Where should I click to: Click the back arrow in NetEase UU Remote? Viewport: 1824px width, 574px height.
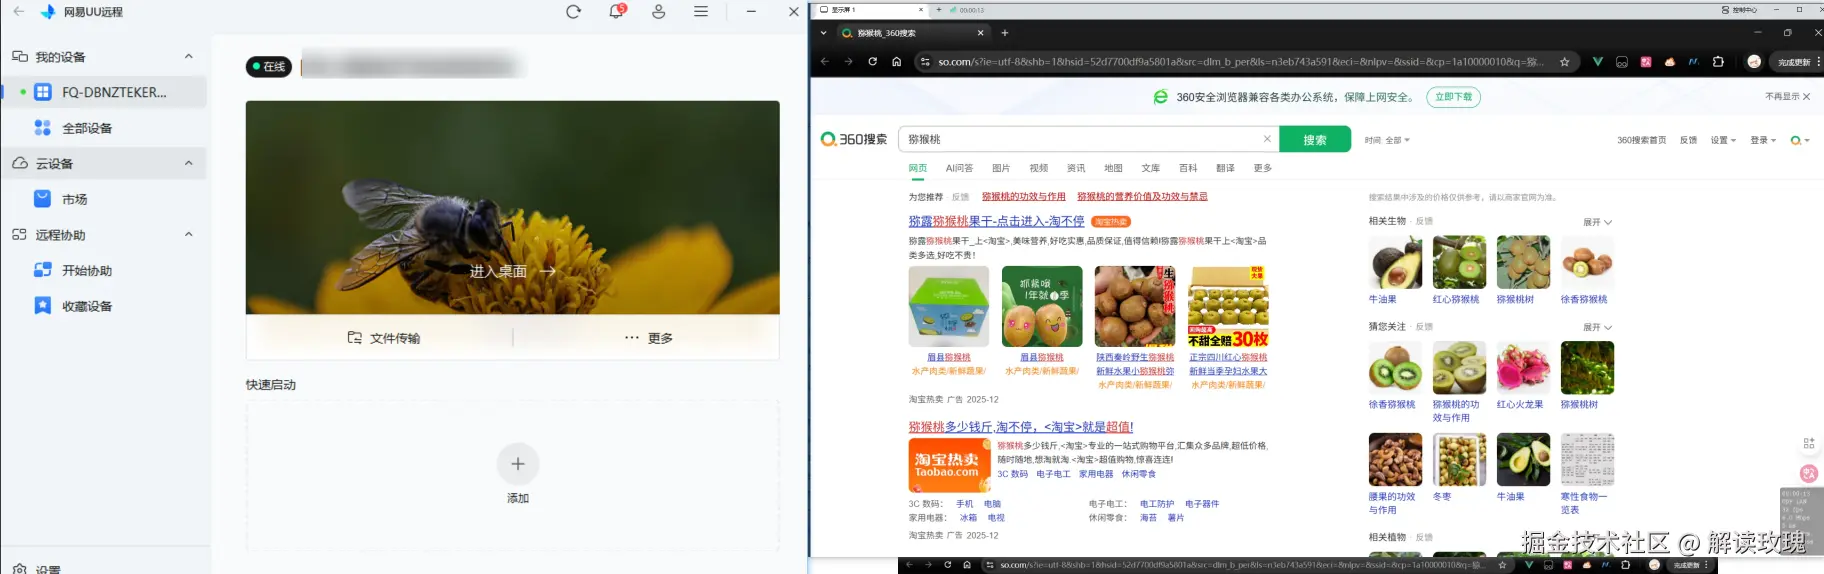[x=18, y=12]
